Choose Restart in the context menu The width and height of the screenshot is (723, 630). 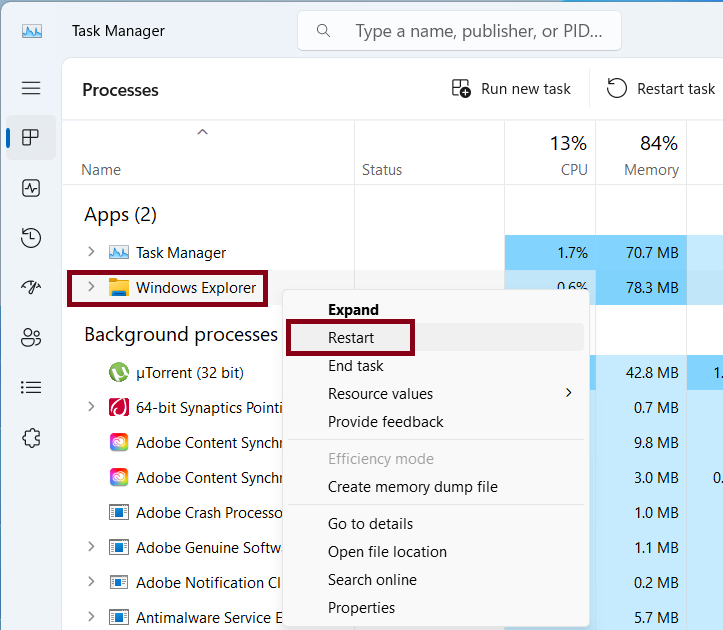350,338
